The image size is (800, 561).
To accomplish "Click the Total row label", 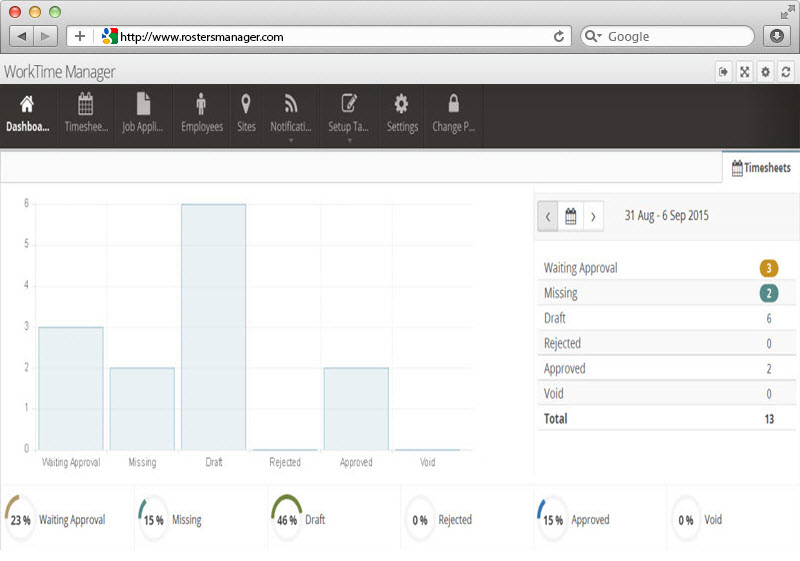I will (x=555, y=419).
